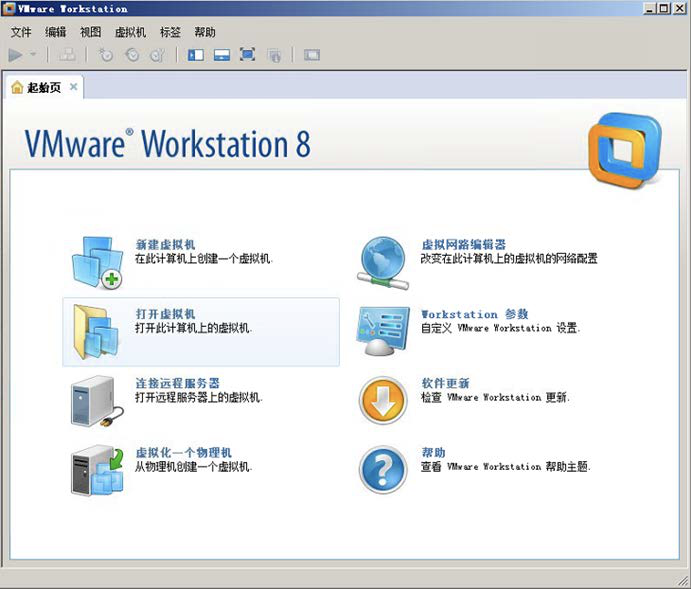Click the Ctrl+Alt+Del send toolbar icon
The width and height of the screenshot is (691, 589).
click(x=67, y=55)
